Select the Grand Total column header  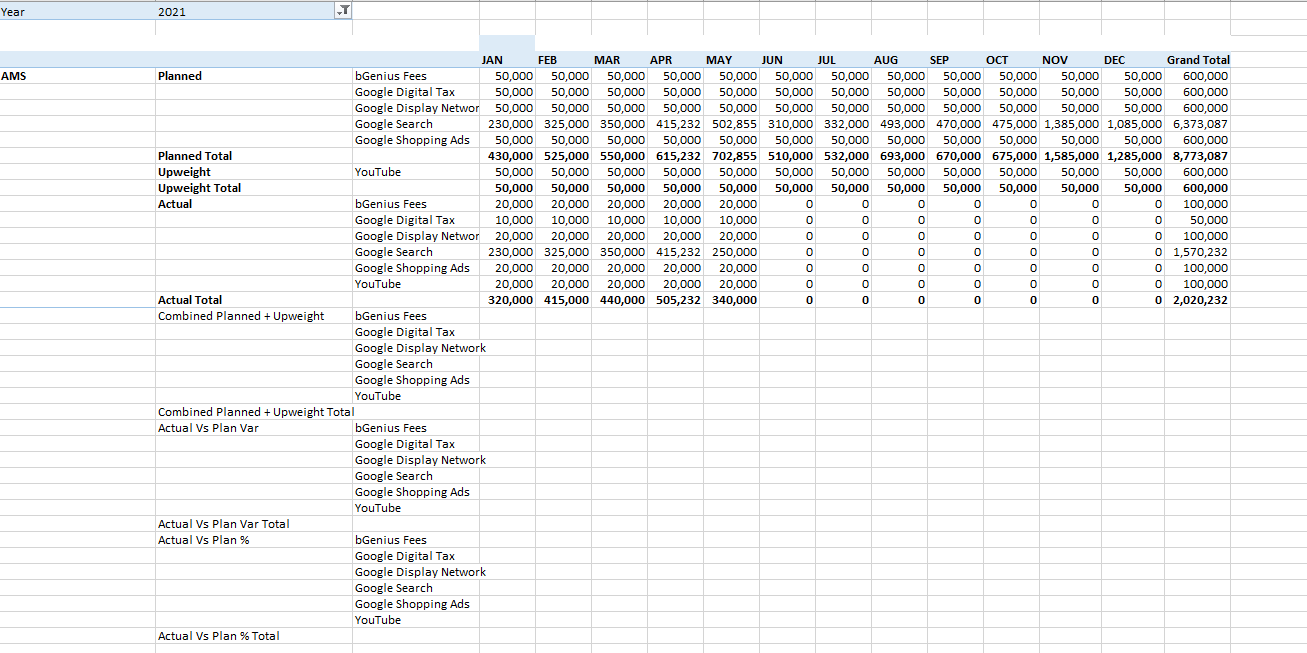(x=1198, y=60)
